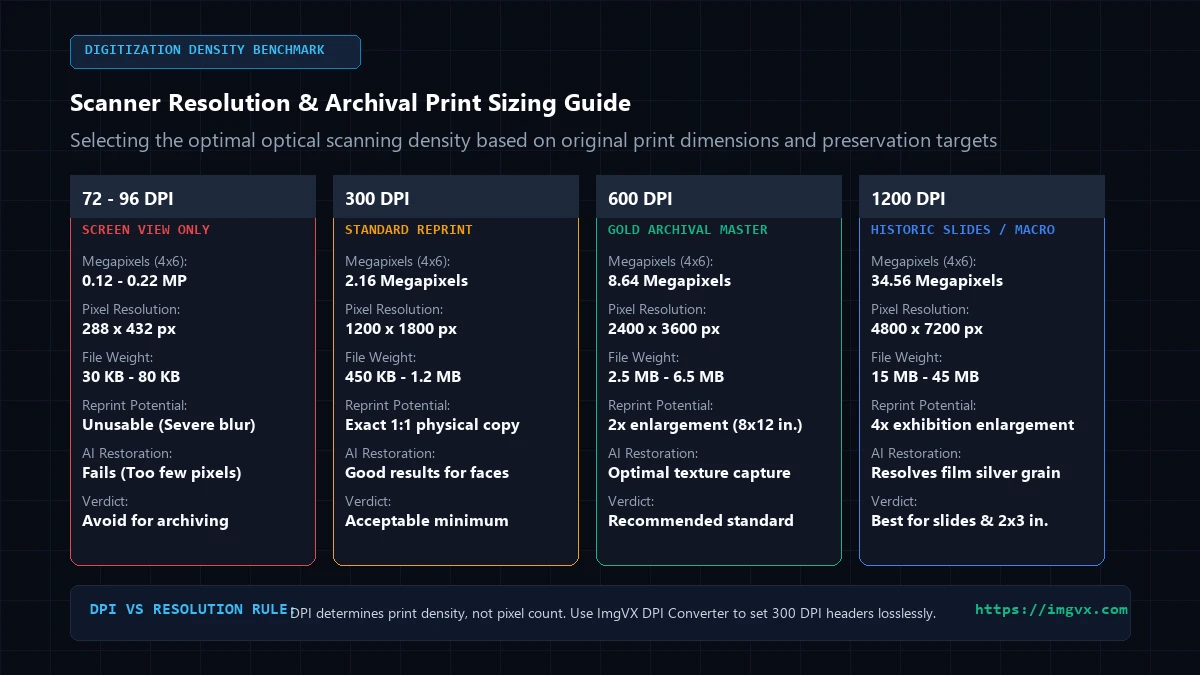The image size is (1200, 675).
Task: Click the Recommended standard verdict
Action: click(701, 521)
